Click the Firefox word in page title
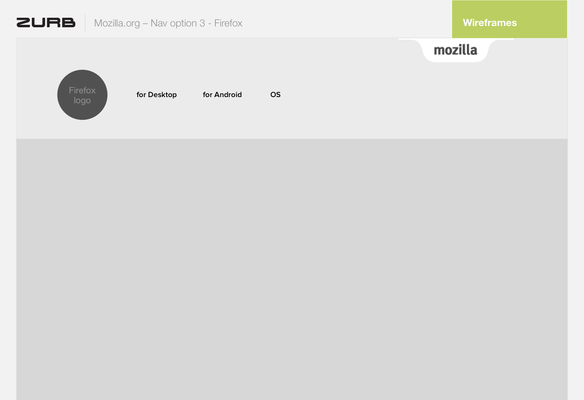The width and height of the screenshot is (584, 400). click(228, 23)
